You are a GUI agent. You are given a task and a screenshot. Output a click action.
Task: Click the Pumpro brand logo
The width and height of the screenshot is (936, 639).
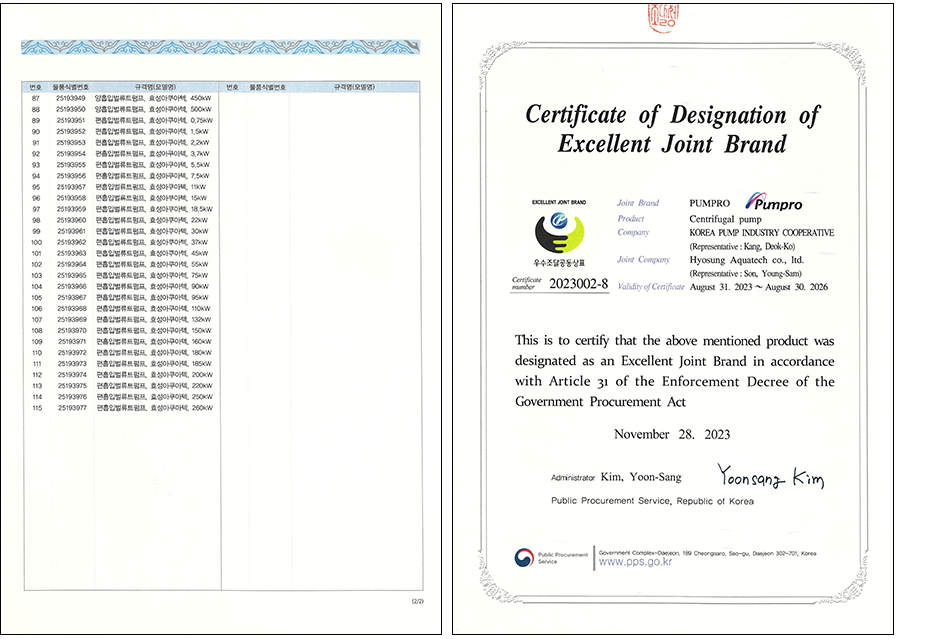point(774,202)
